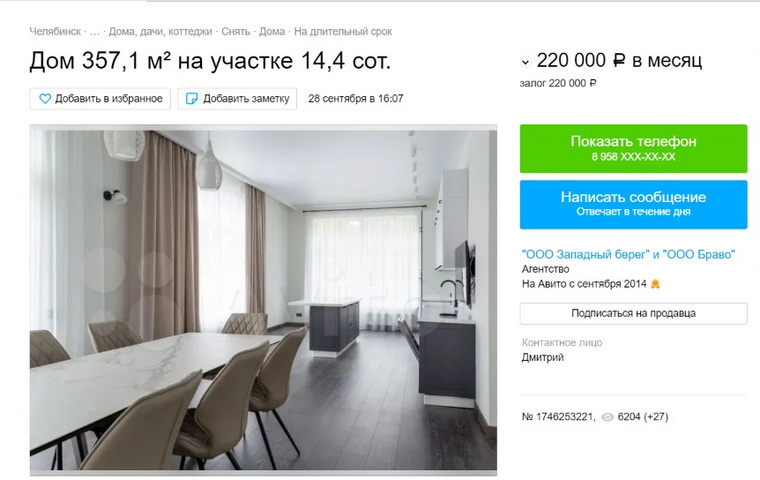The image size is (760, 480).
Task: Open Челябинск breadcrumb link
Action: (55, 32)
